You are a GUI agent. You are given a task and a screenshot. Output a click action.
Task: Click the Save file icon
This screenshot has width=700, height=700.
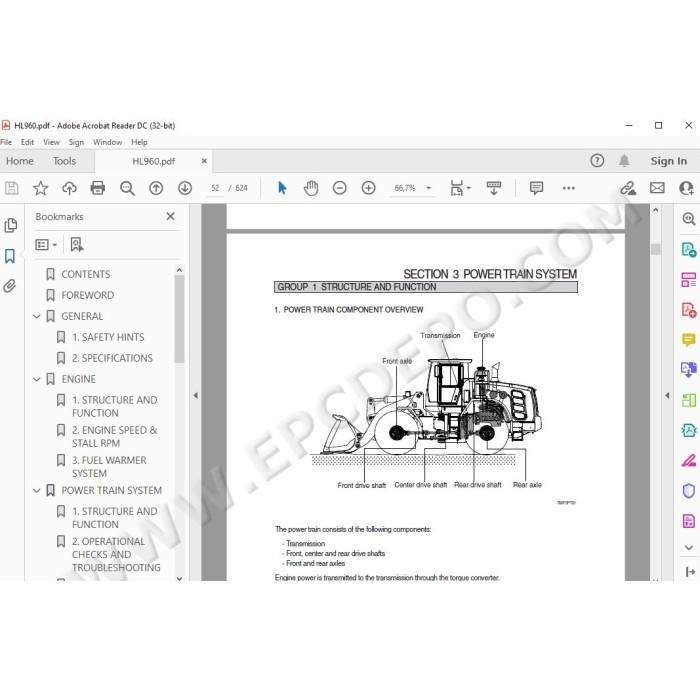12,188
